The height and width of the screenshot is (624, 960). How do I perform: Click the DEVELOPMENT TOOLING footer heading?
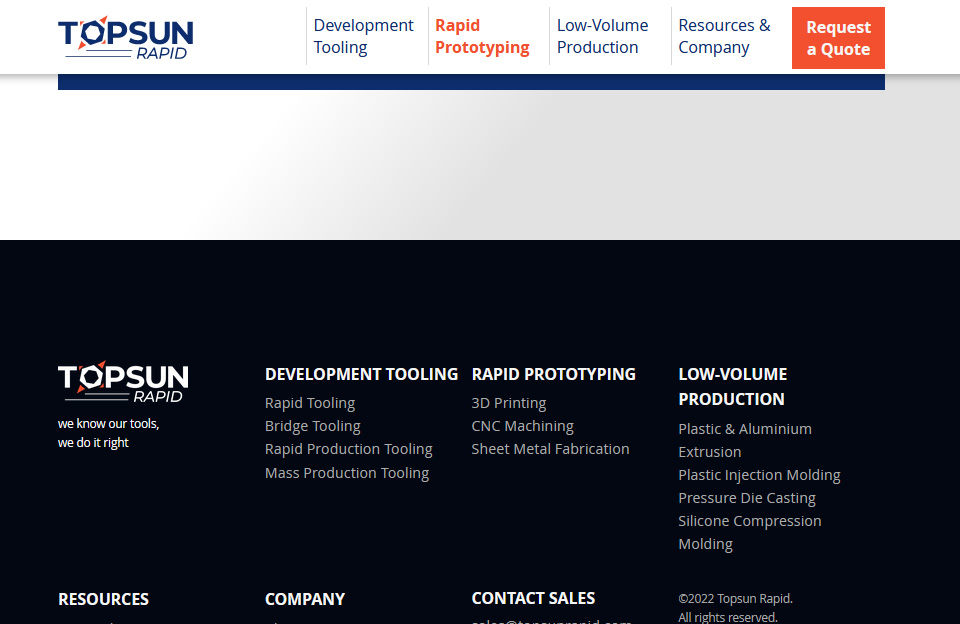pos(361,374)
